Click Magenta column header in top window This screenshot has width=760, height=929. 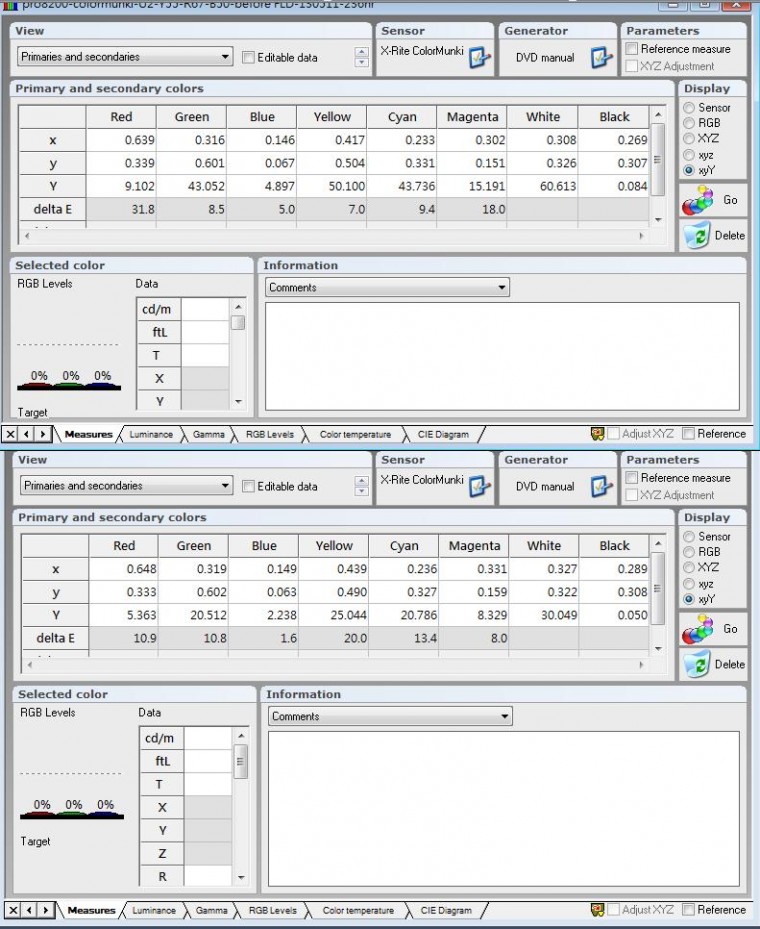click(x=473, y=117)
